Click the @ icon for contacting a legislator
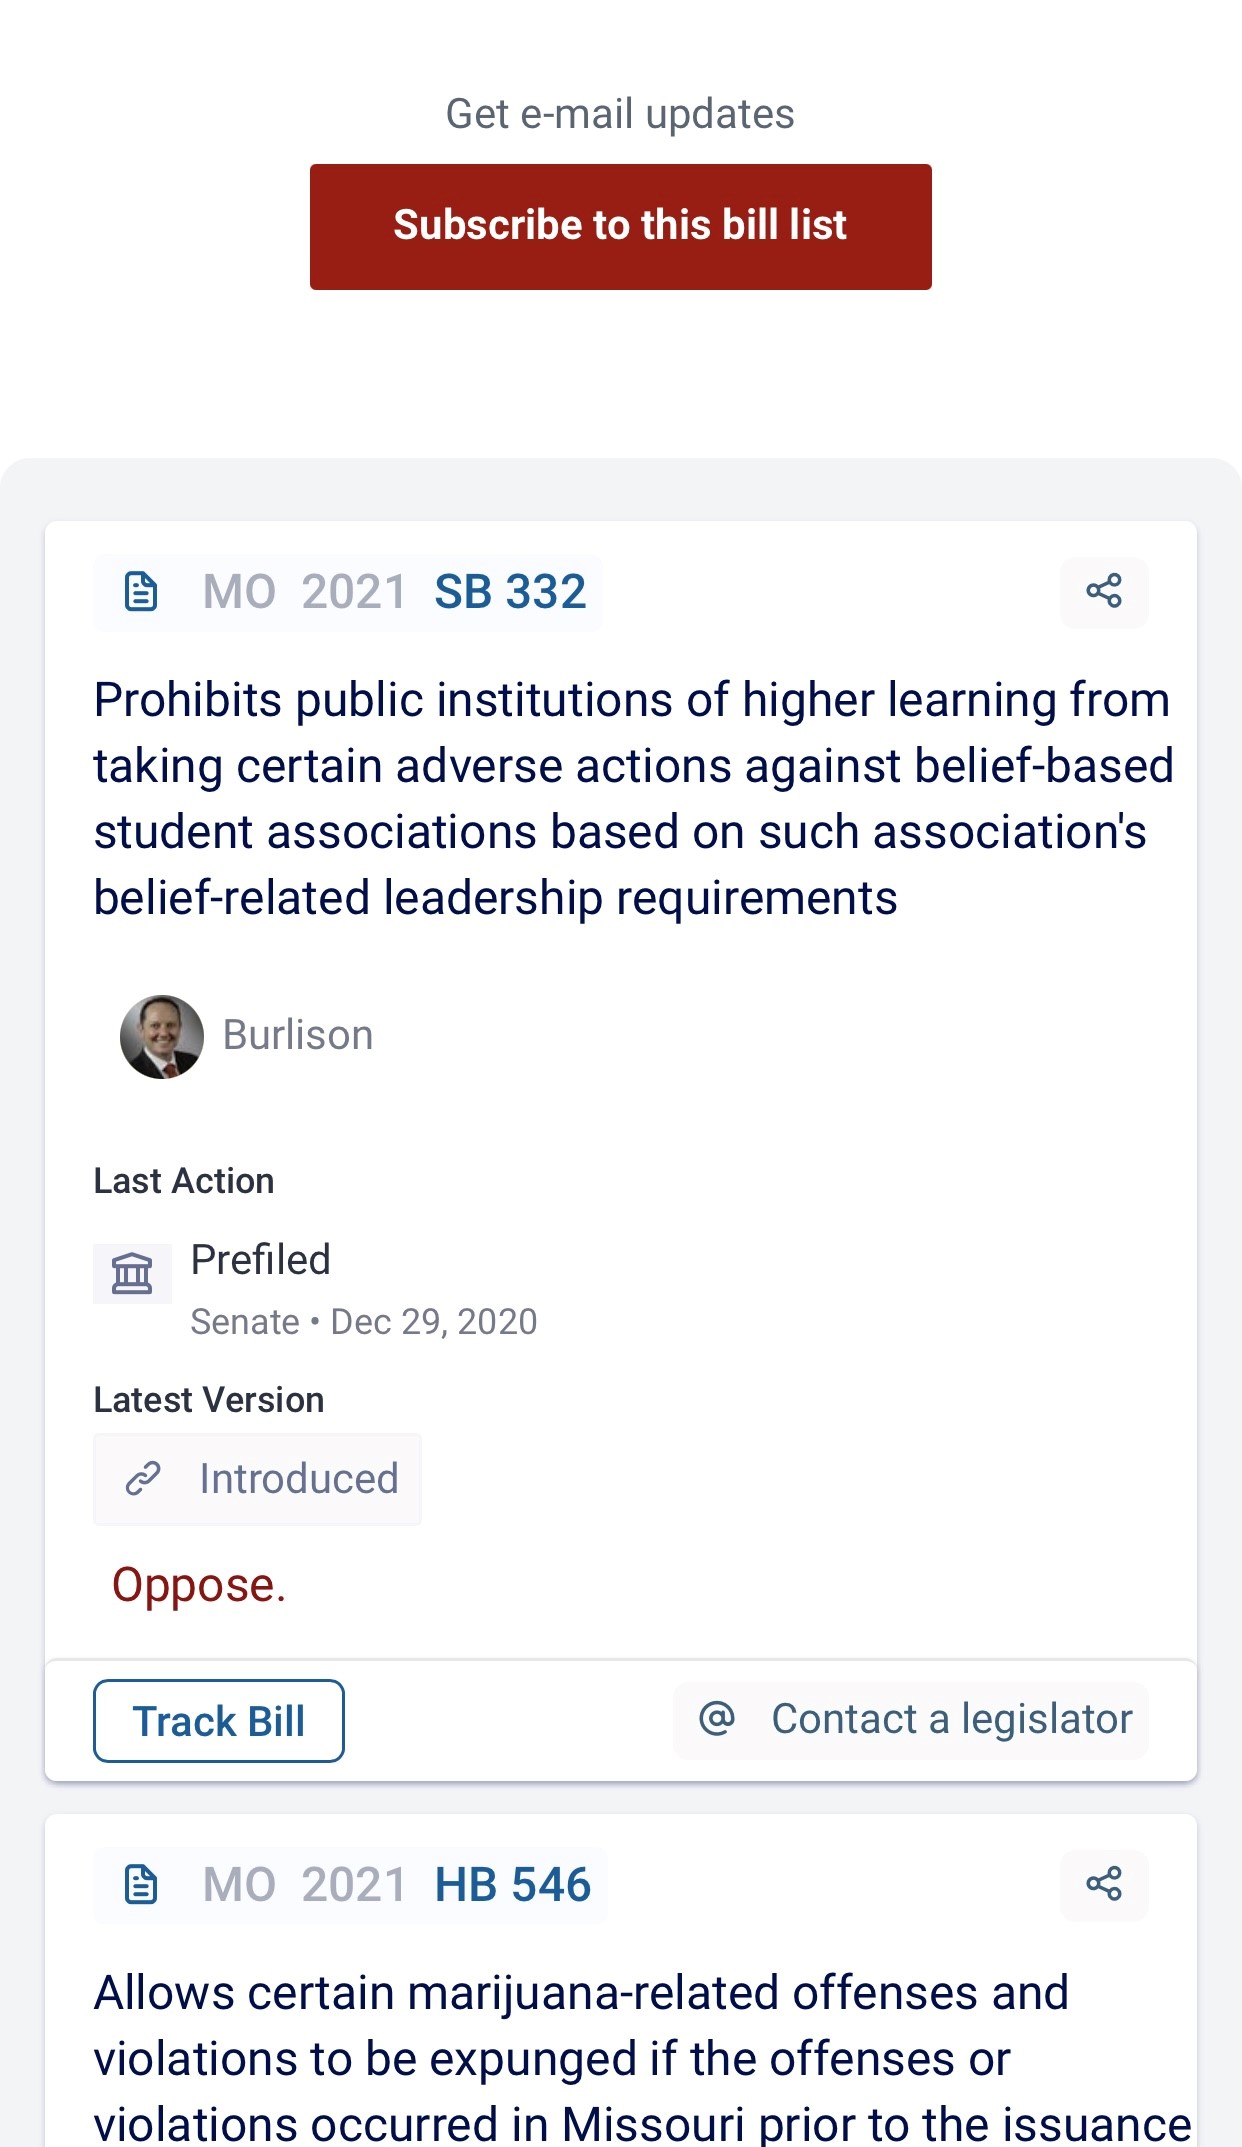Image resolution: width=1242 pixels, height=2147 pixels. (x=717, y=1720)
